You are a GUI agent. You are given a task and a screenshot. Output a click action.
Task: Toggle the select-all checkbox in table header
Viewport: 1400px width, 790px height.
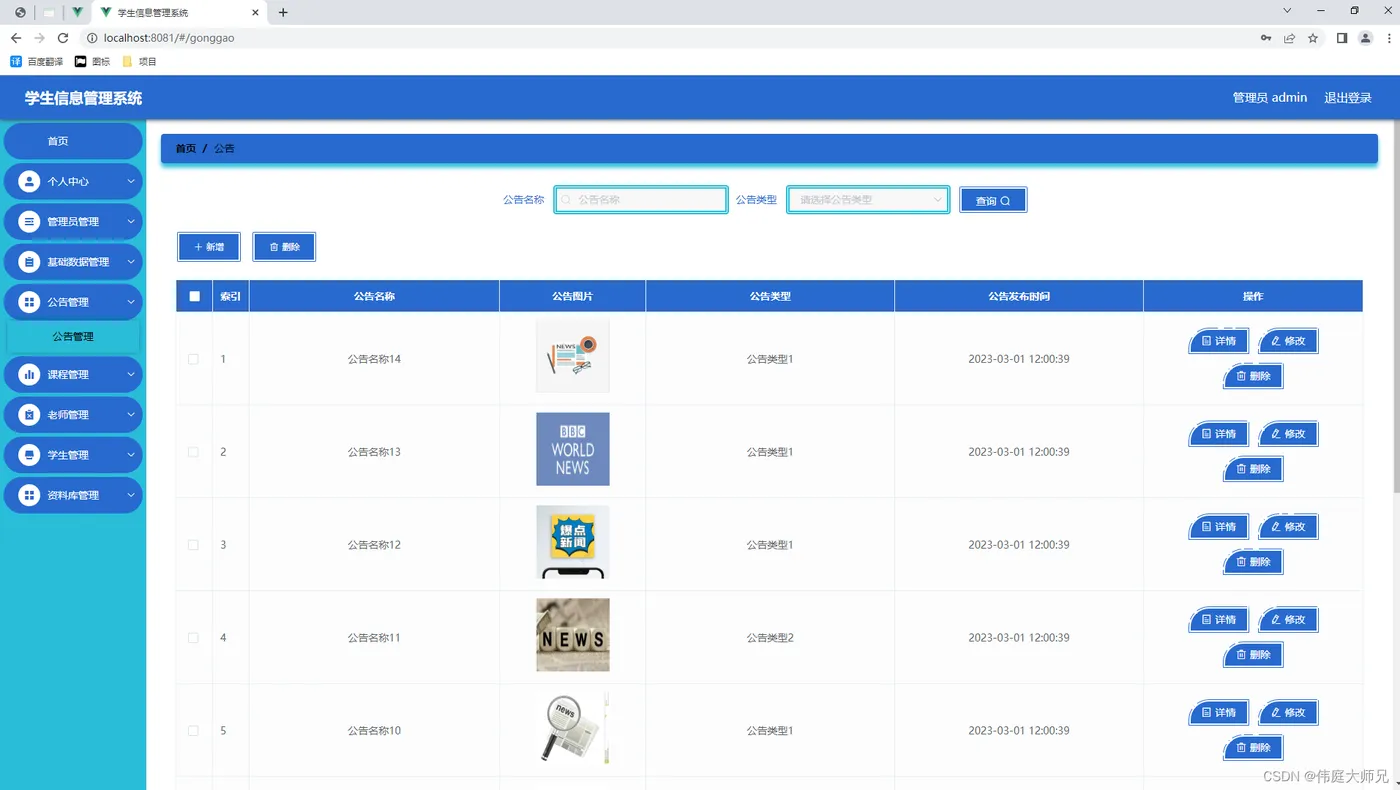(194, 296)
